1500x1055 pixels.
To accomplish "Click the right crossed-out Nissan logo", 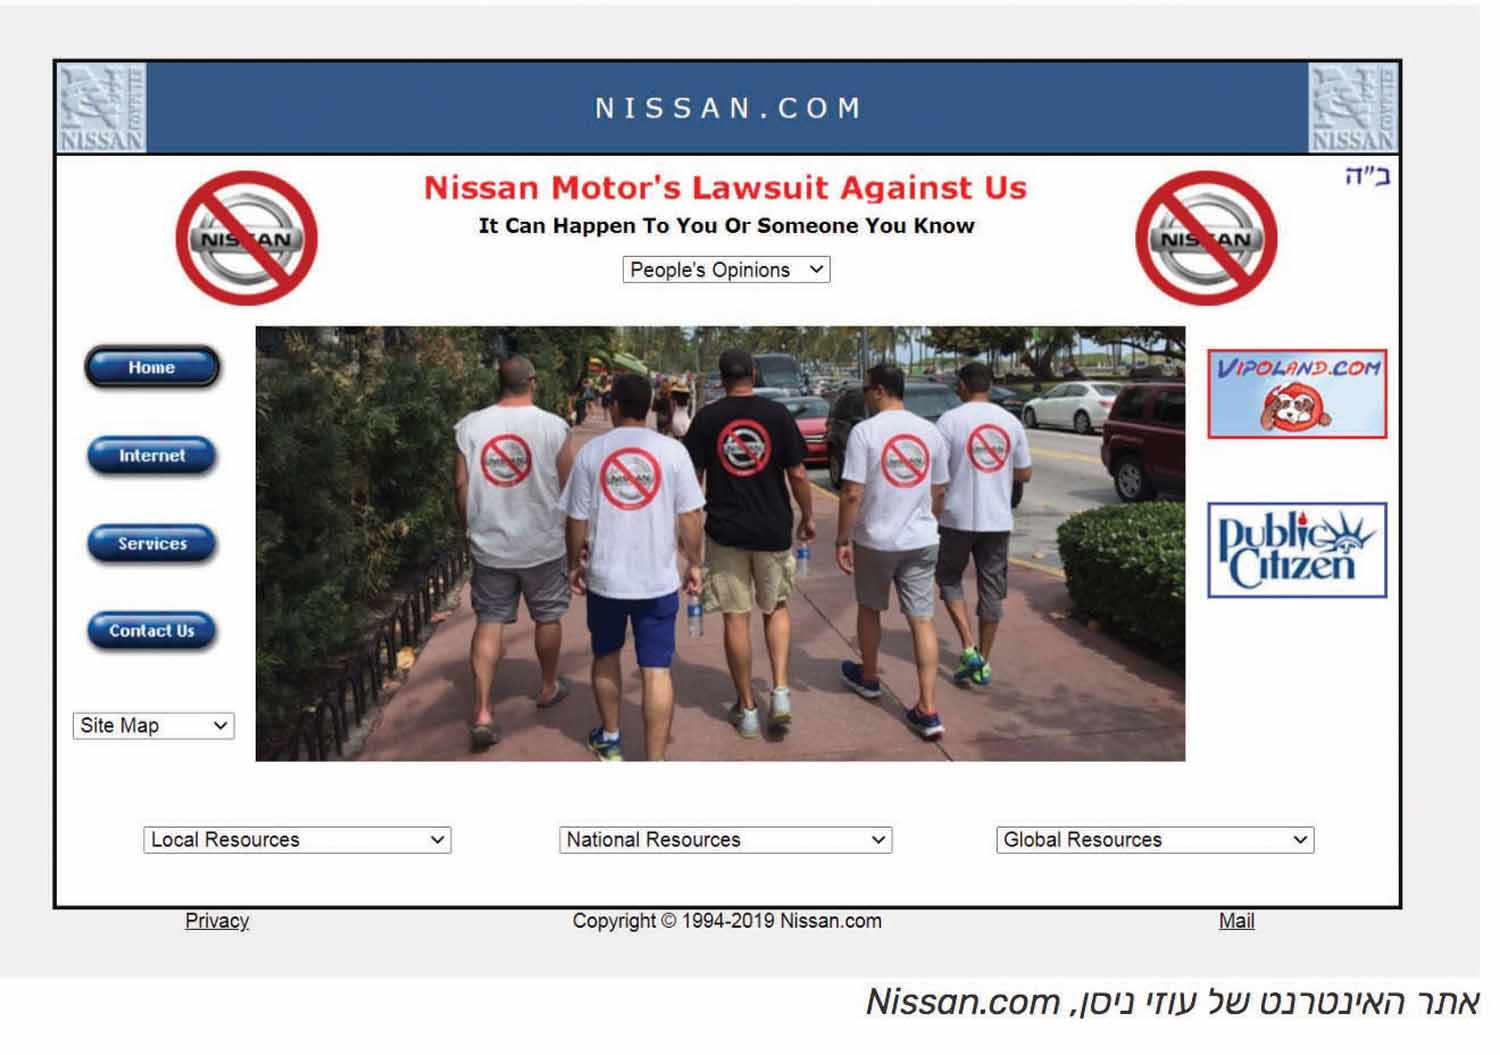I will pos(1206,238).
